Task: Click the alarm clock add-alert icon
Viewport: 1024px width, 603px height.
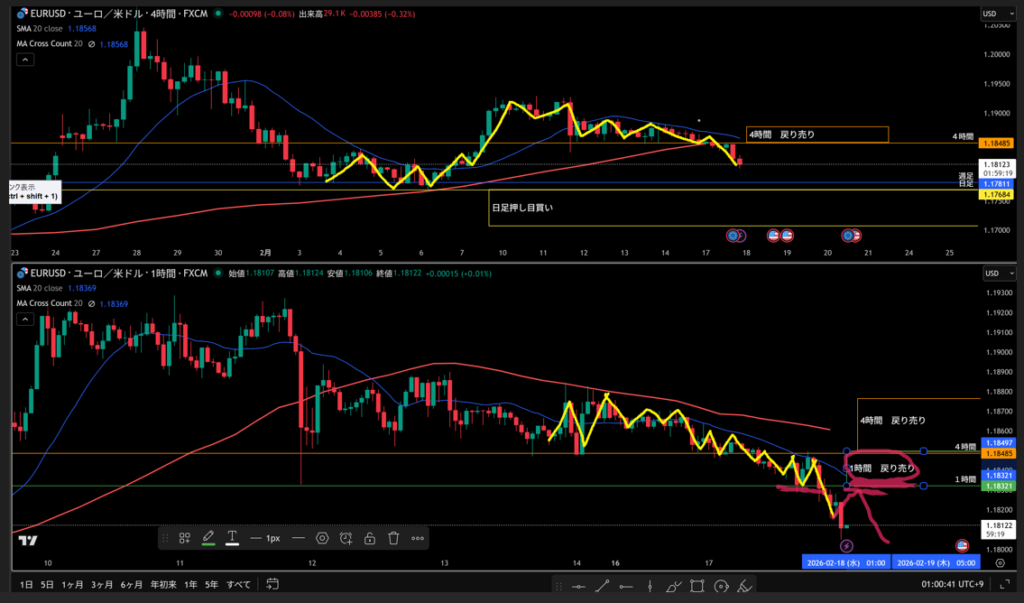Action: click(345, 538)
